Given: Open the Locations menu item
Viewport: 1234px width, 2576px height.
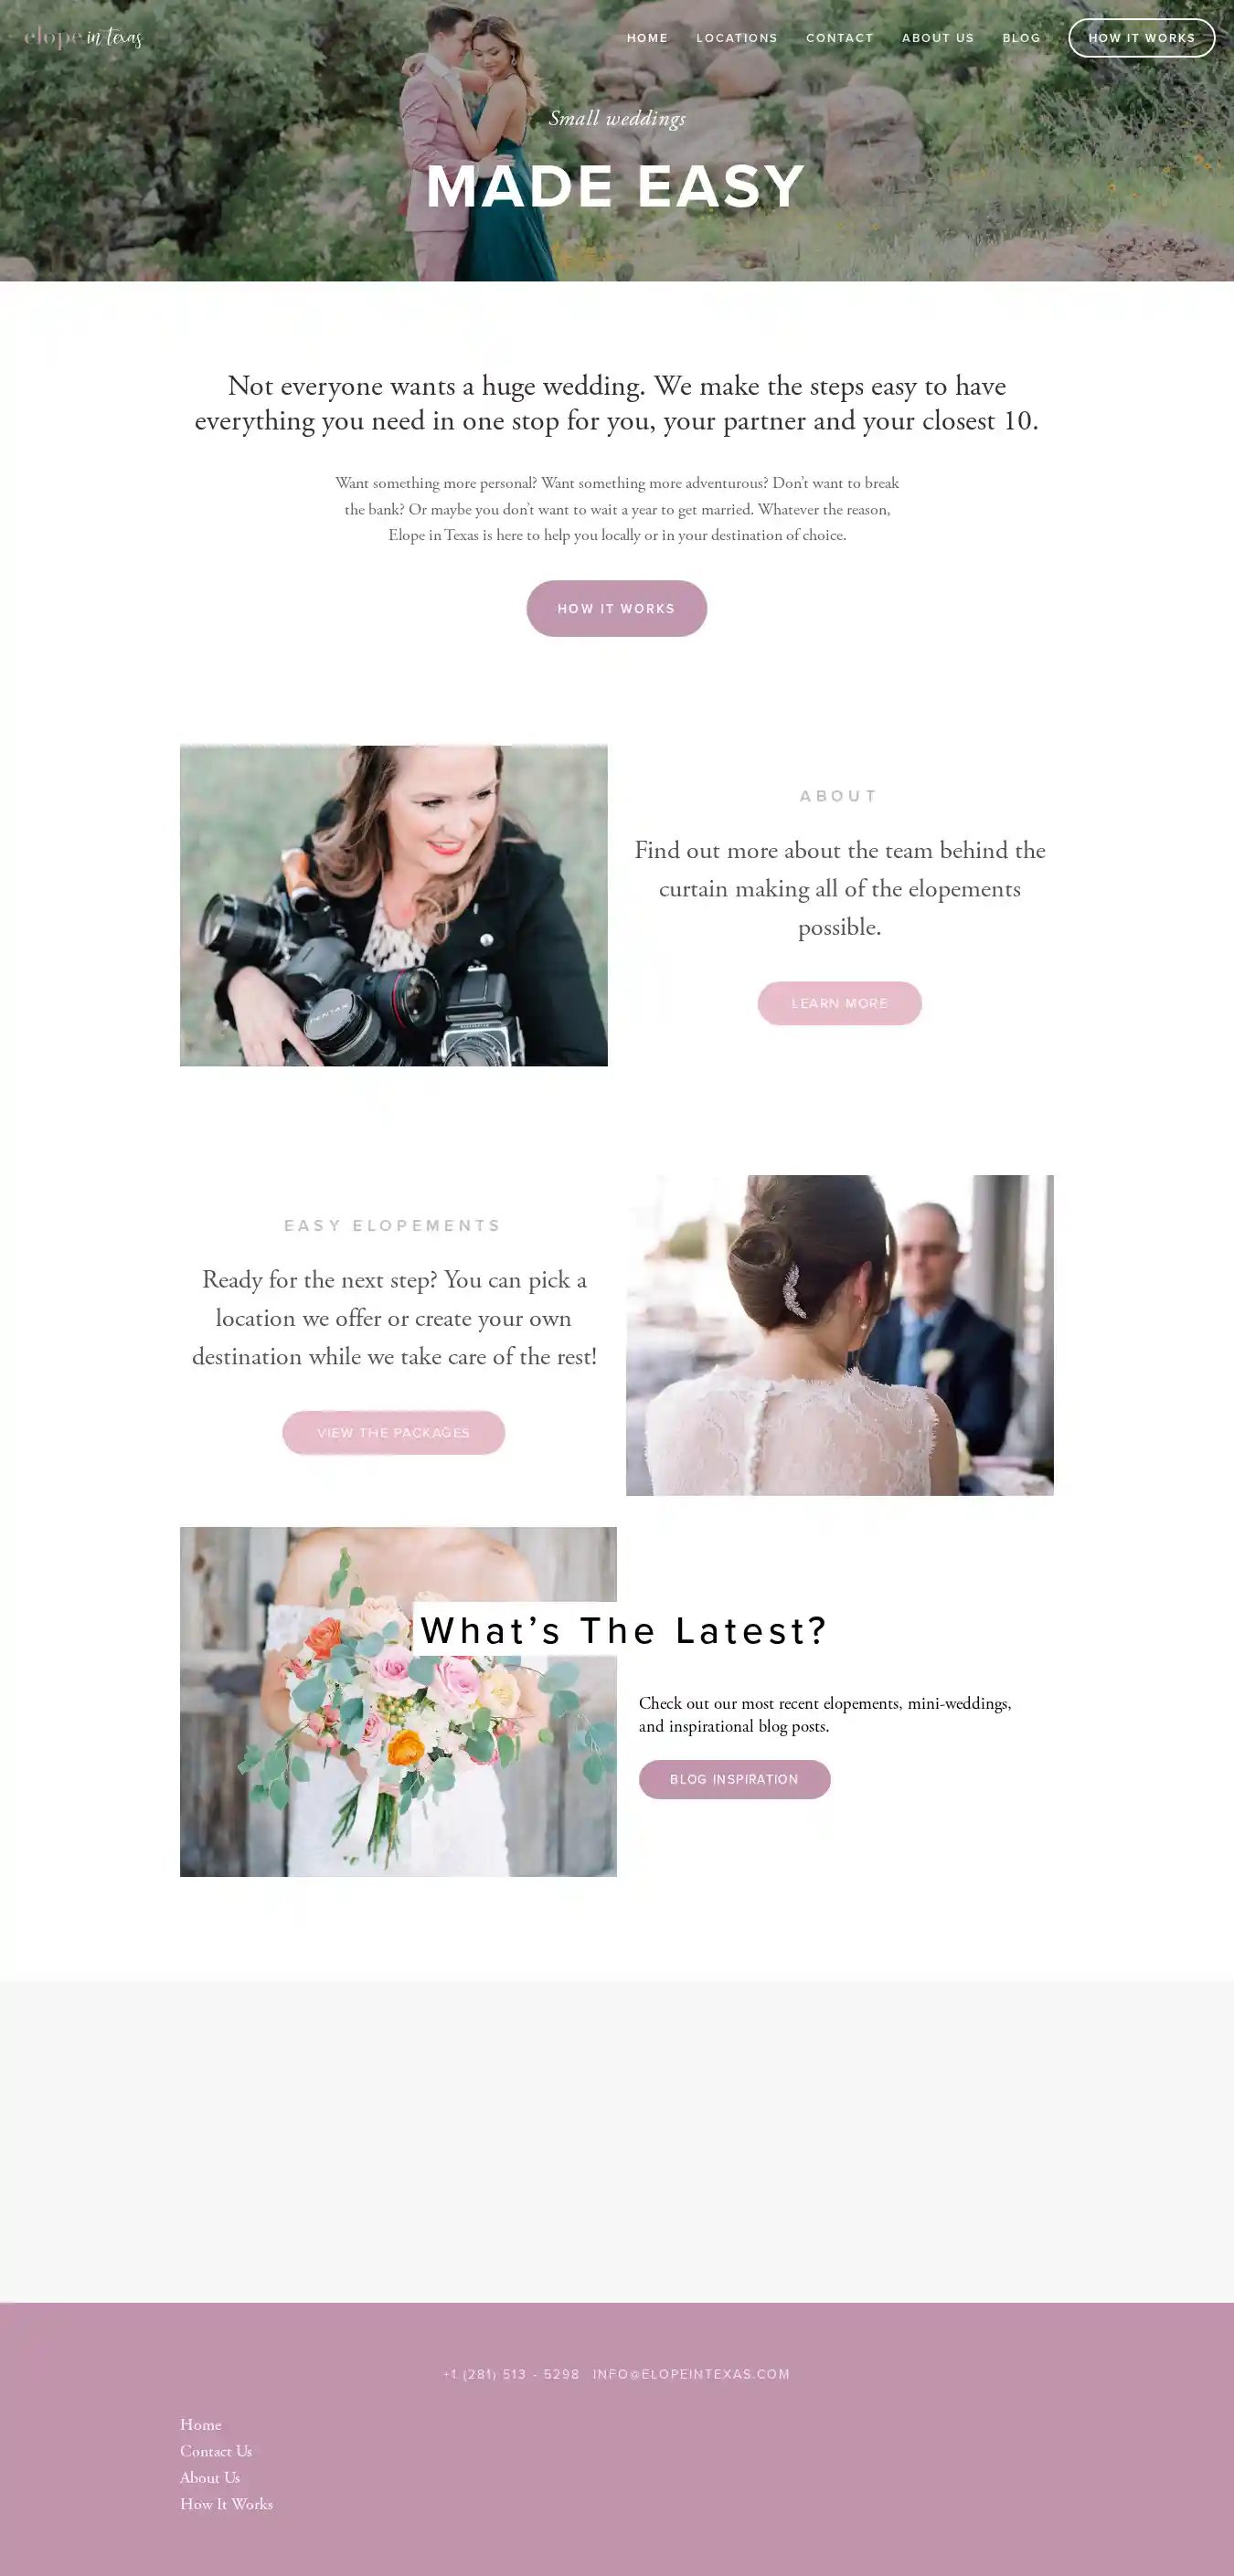Looking at the screenshot, I should pyautogui.click(x=737, y=38).
